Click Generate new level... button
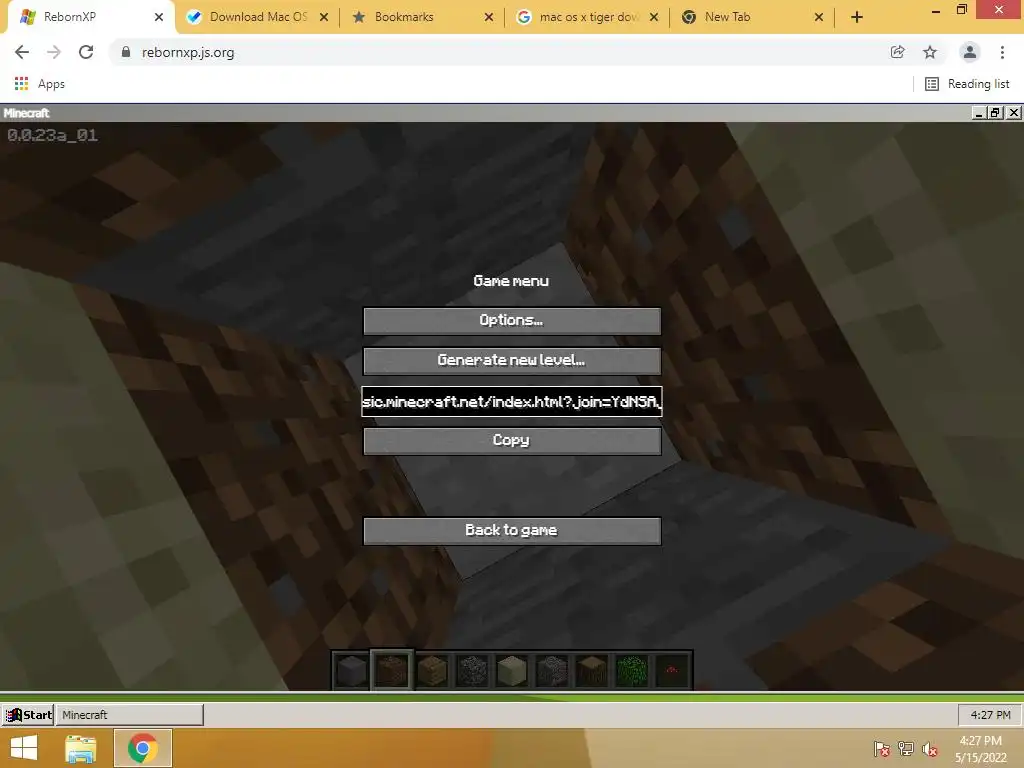 pos(512,360)
